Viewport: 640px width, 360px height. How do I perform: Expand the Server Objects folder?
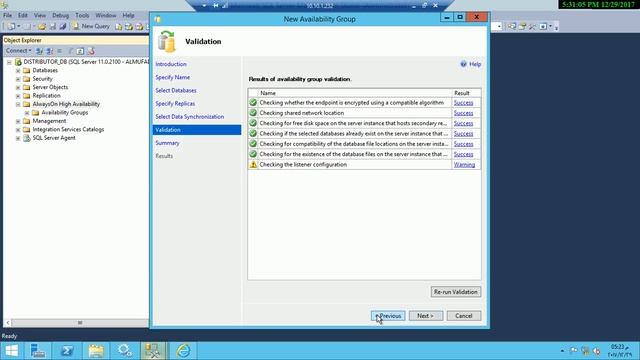tap(18, 87)
